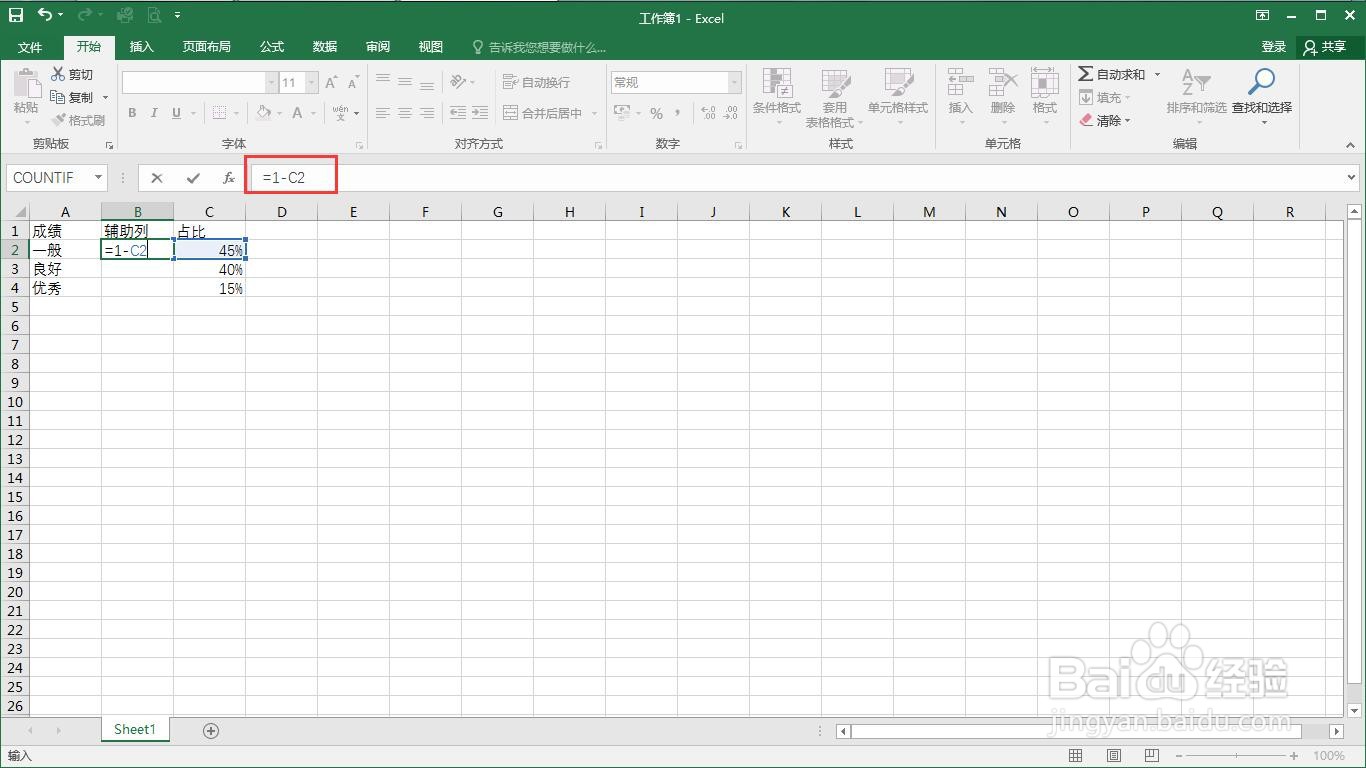Click Tell me search box (告诉我您想要做什么)
This screenshot has height=768, width=1366.
pos(539,47)
